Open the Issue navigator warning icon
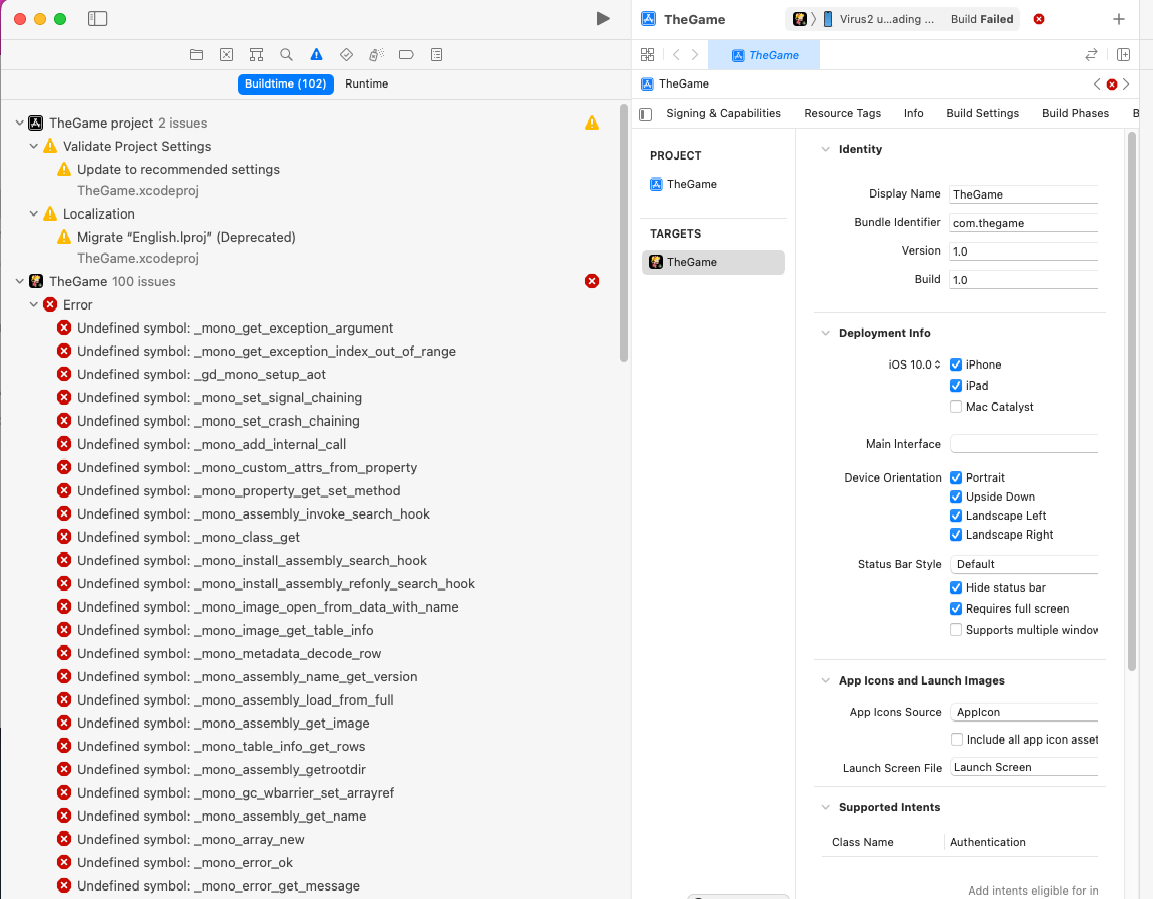 click(x=316, y=55)
